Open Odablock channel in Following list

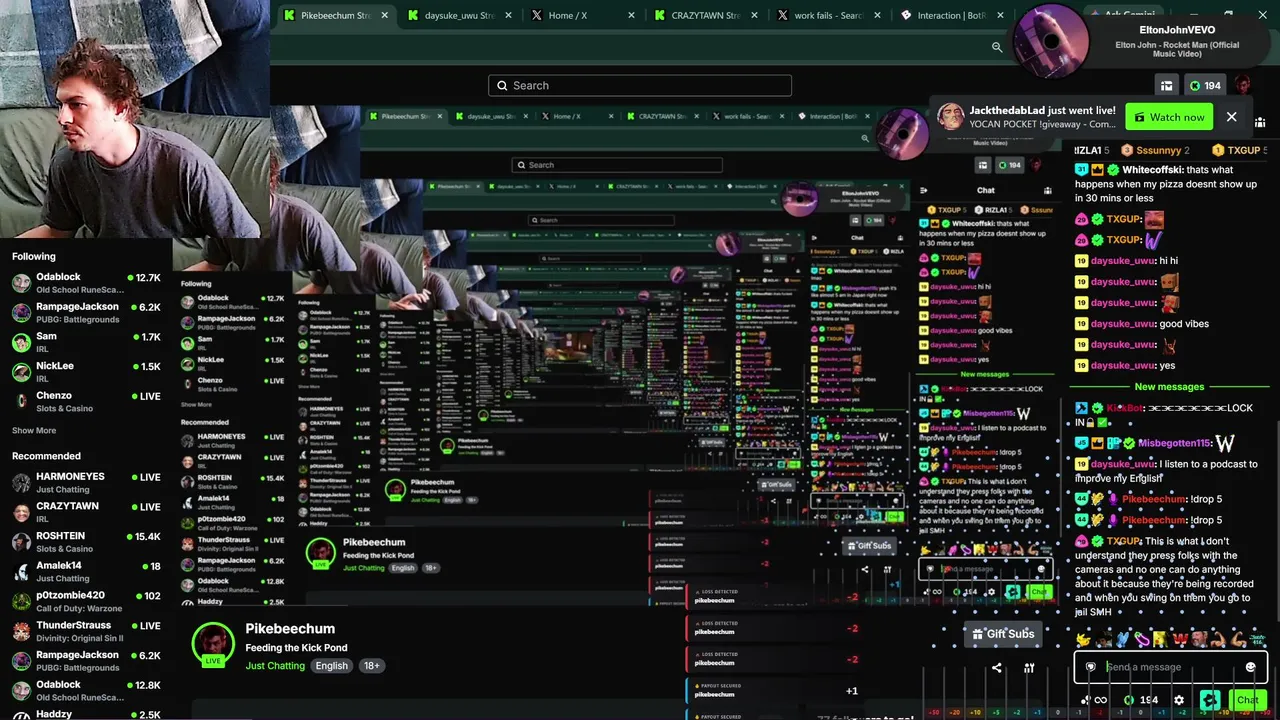(85, 283)
